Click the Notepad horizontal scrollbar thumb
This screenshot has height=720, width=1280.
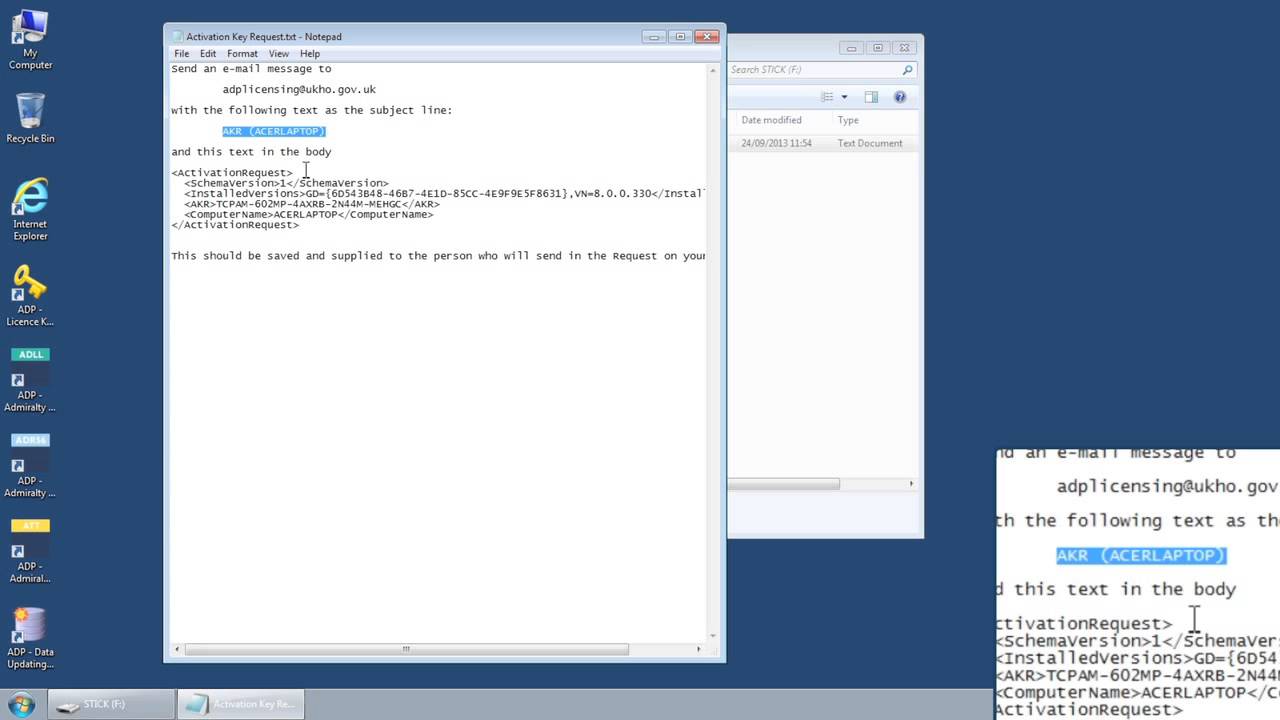click(407, 649)
